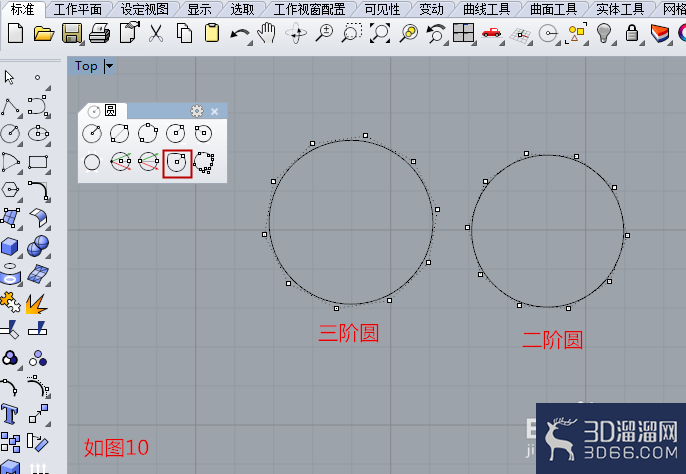
Task: Switch to the 设定视图 tab
Action: click(145, 9)
